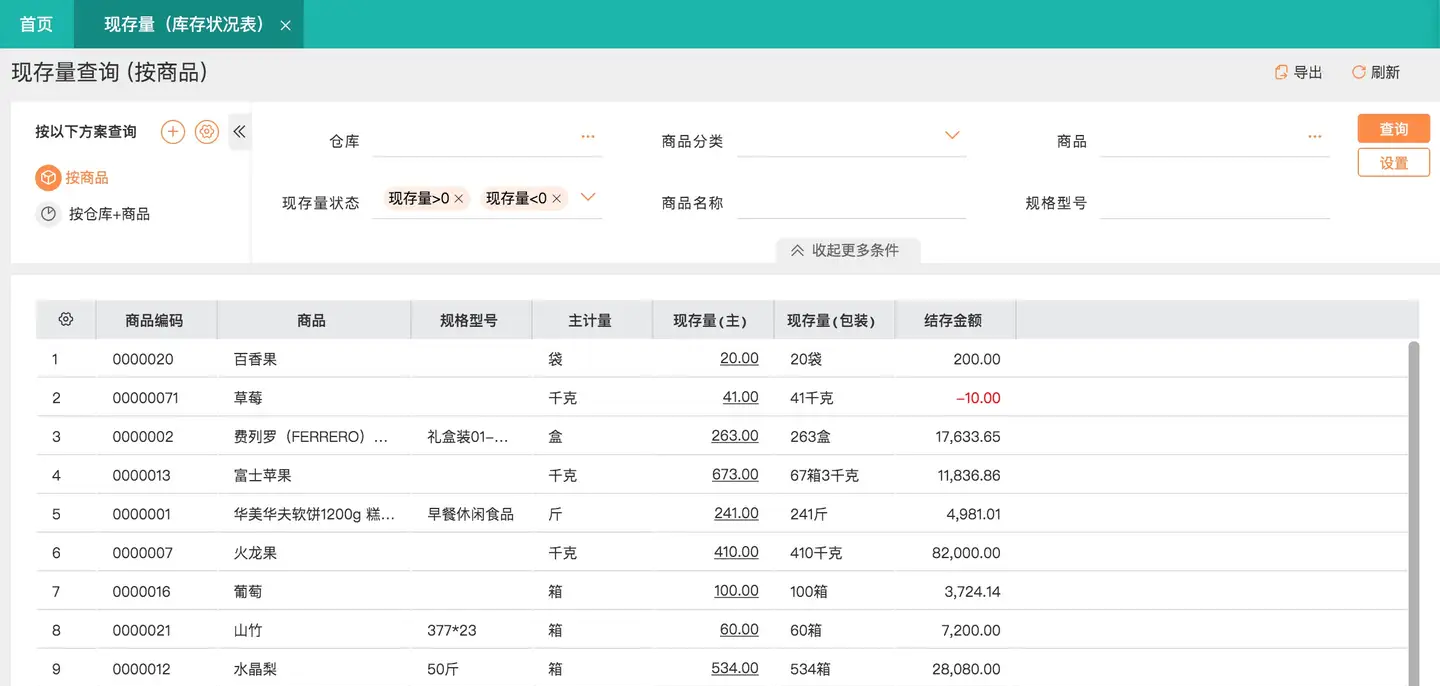1440x686 pixels.
Task: Click the add query scheme plus icon
Action: (173, 132)
